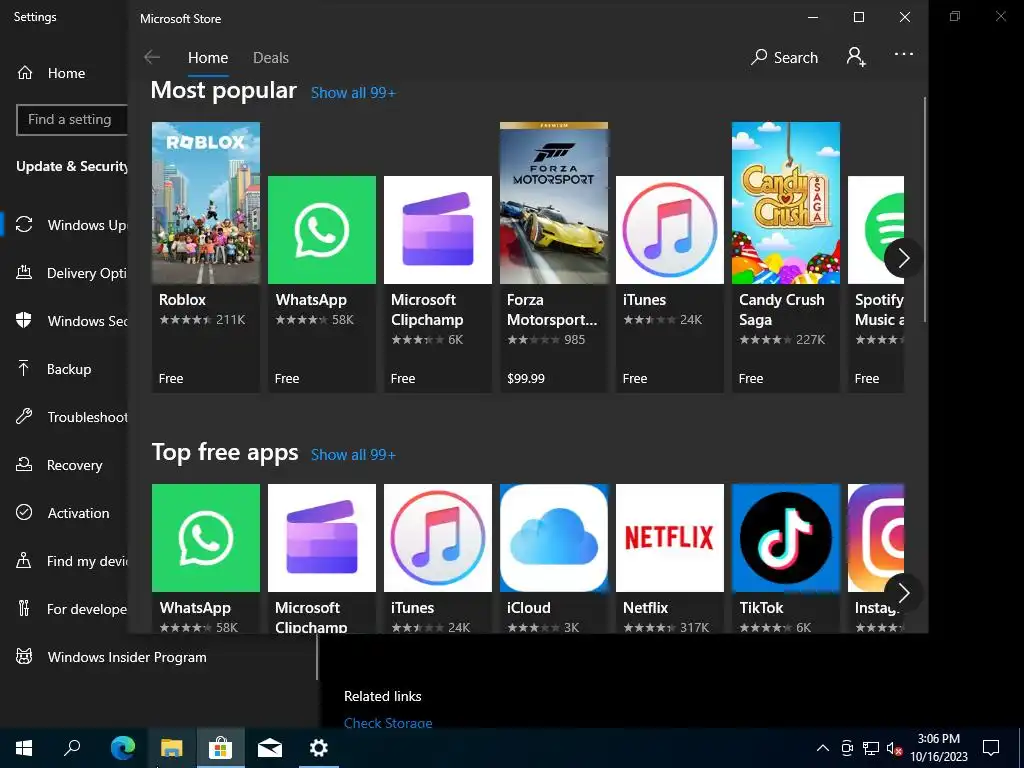Click the Find a setting field

72,120
